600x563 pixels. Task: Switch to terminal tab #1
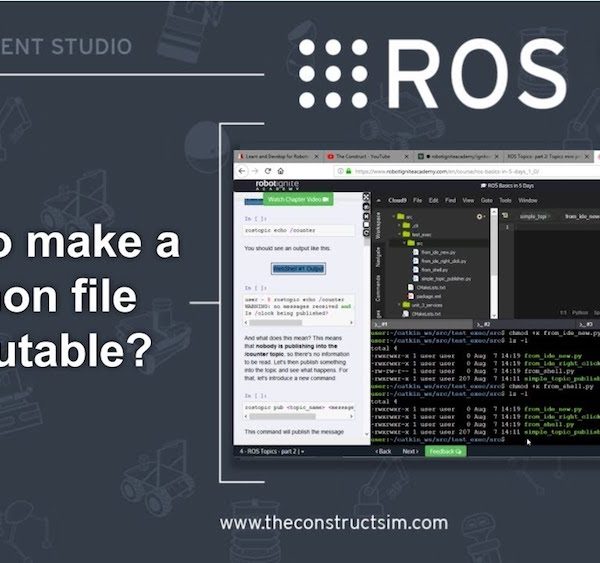click(x=421, y=324)
